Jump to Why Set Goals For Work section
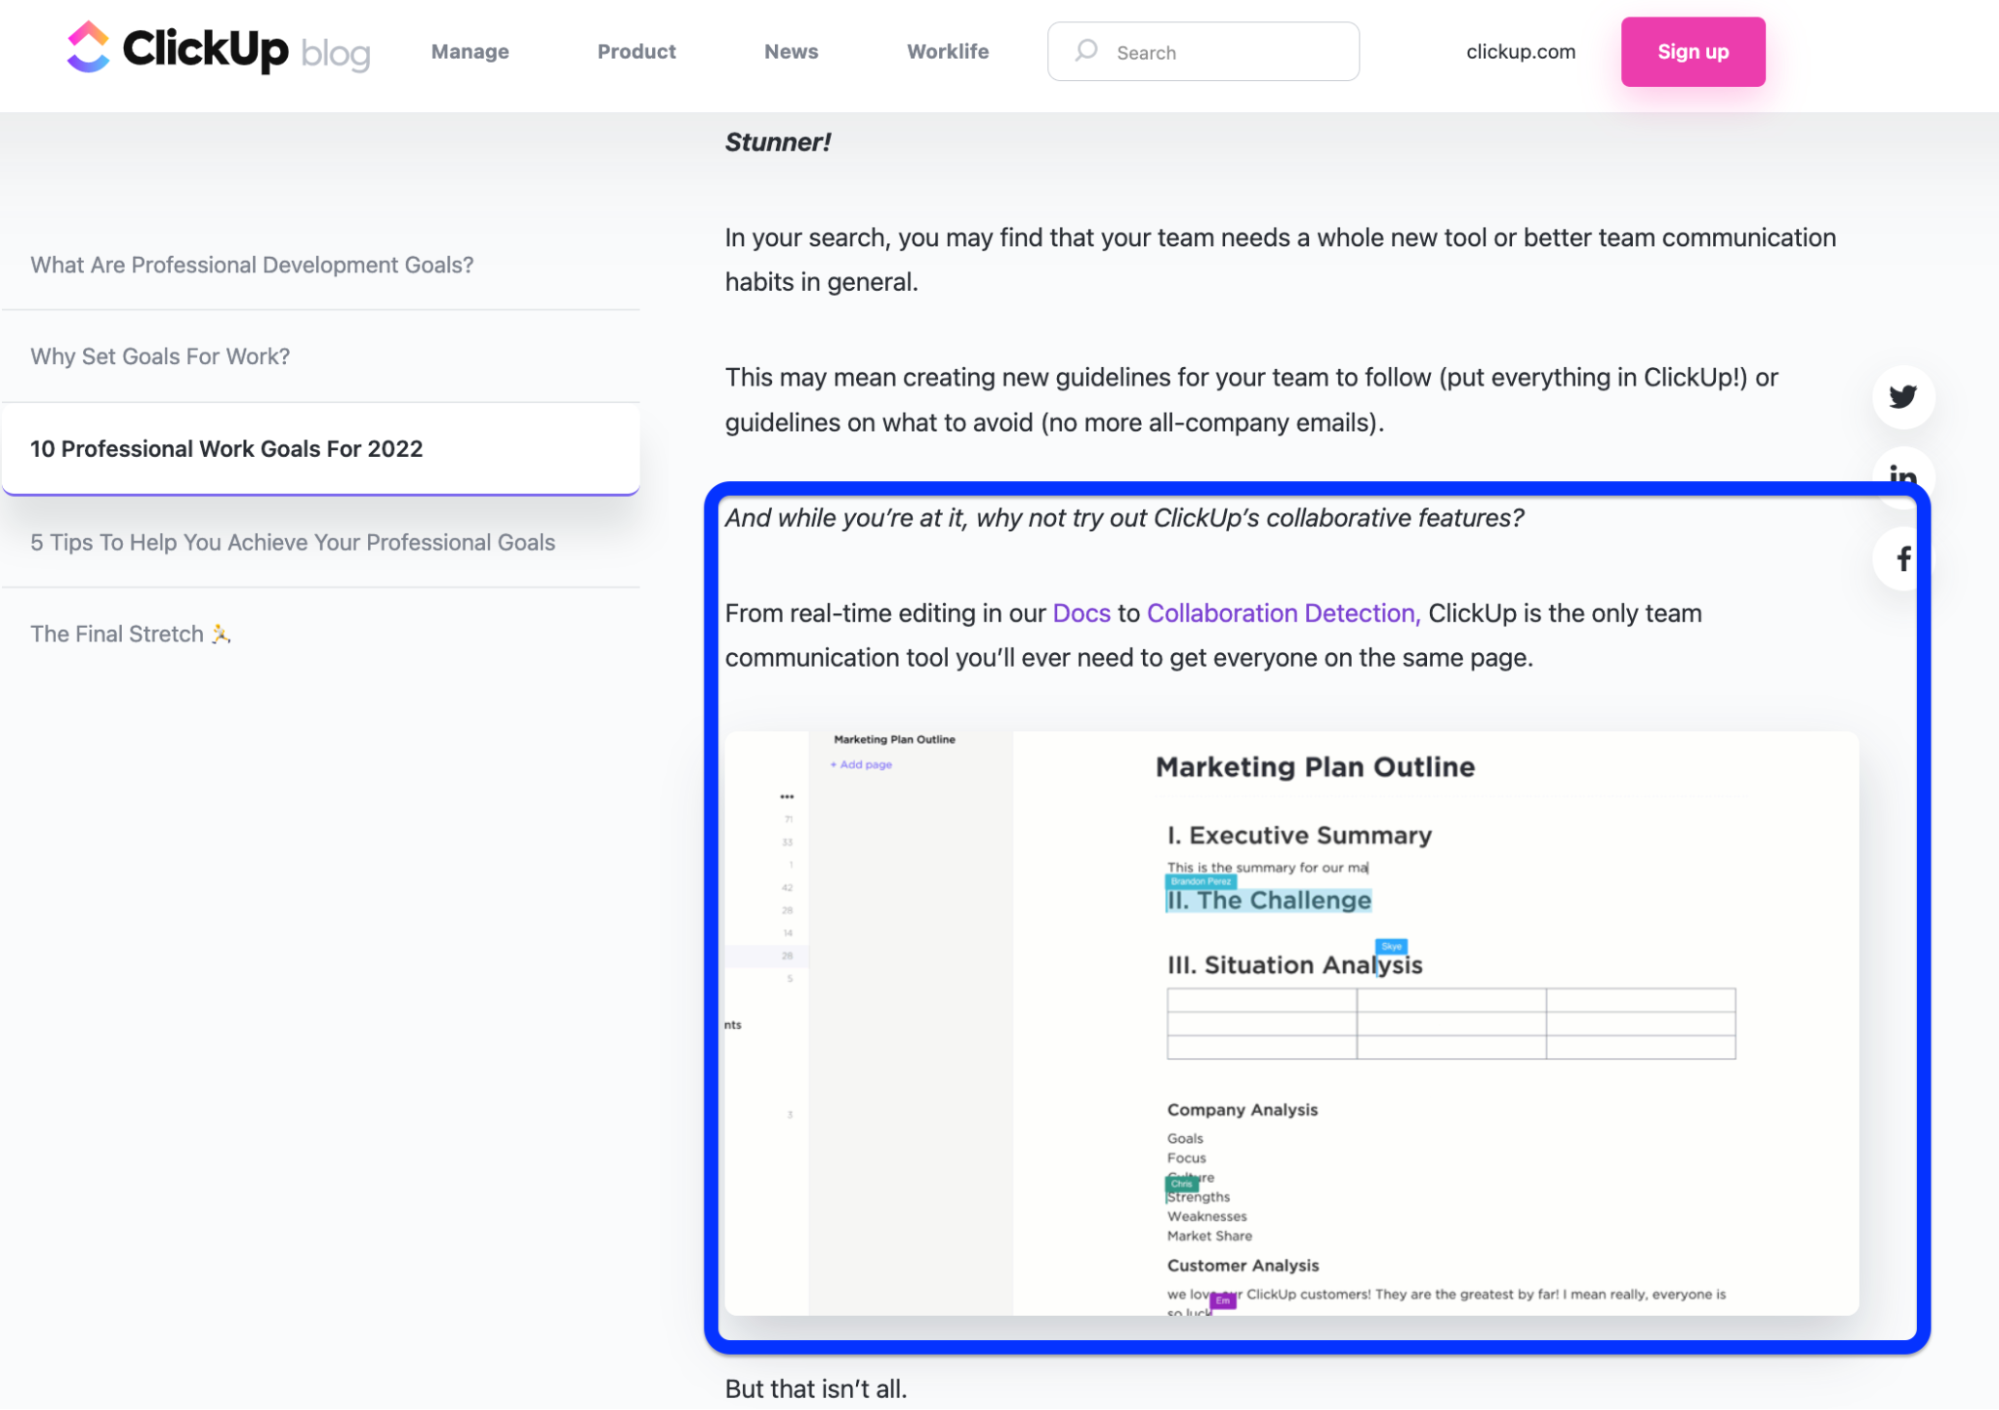The width and height of the screenshot is (1999, 1410). 160,356
